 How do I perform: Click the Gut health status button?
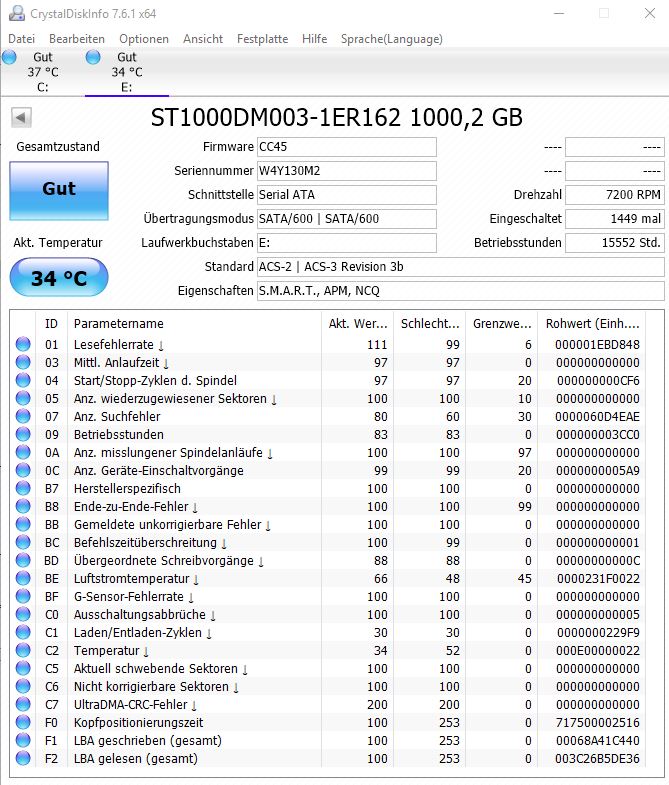click(59, 191)
